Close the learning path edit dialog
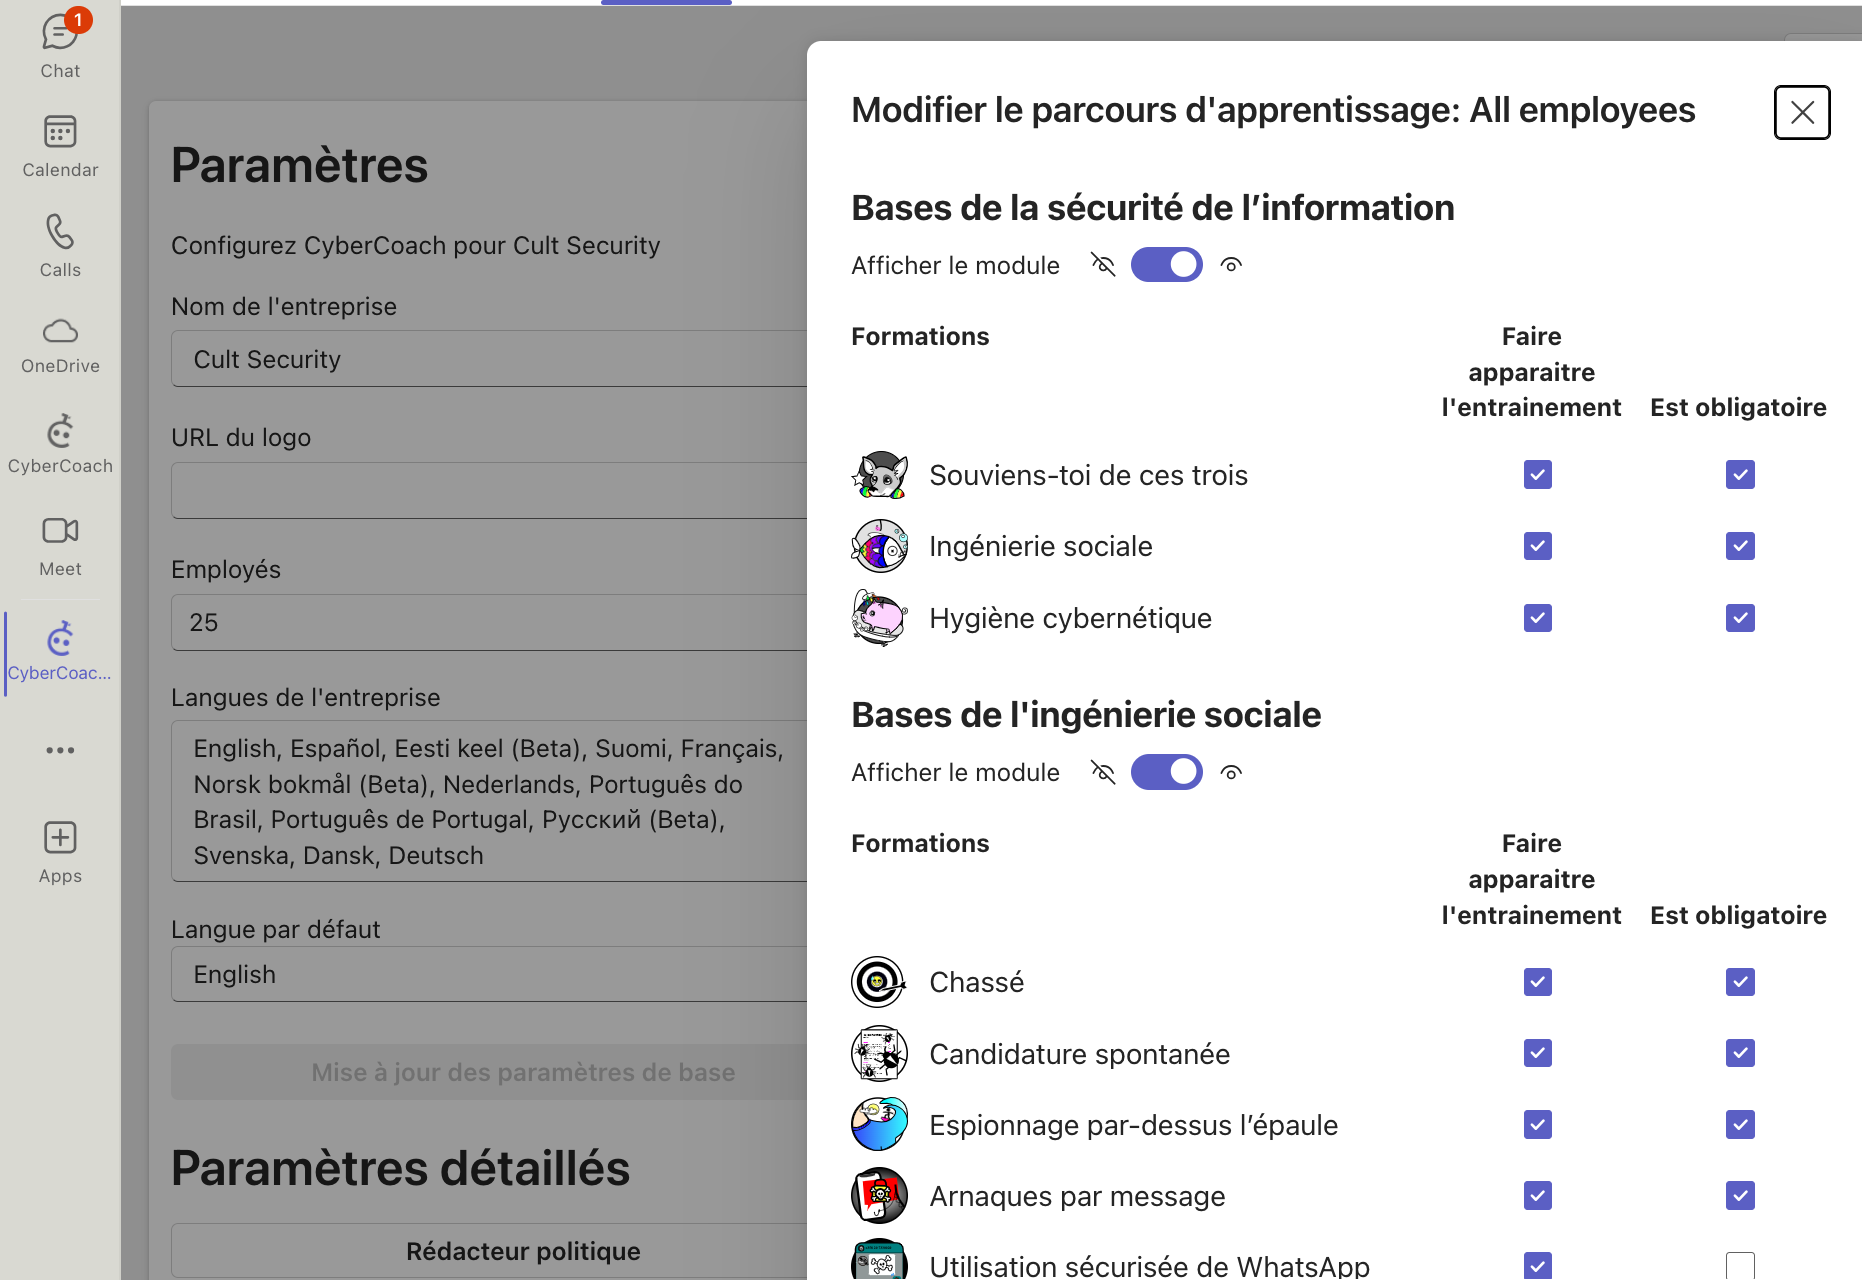Viewport: 1862px width, 1280px height. point(1801,112)
